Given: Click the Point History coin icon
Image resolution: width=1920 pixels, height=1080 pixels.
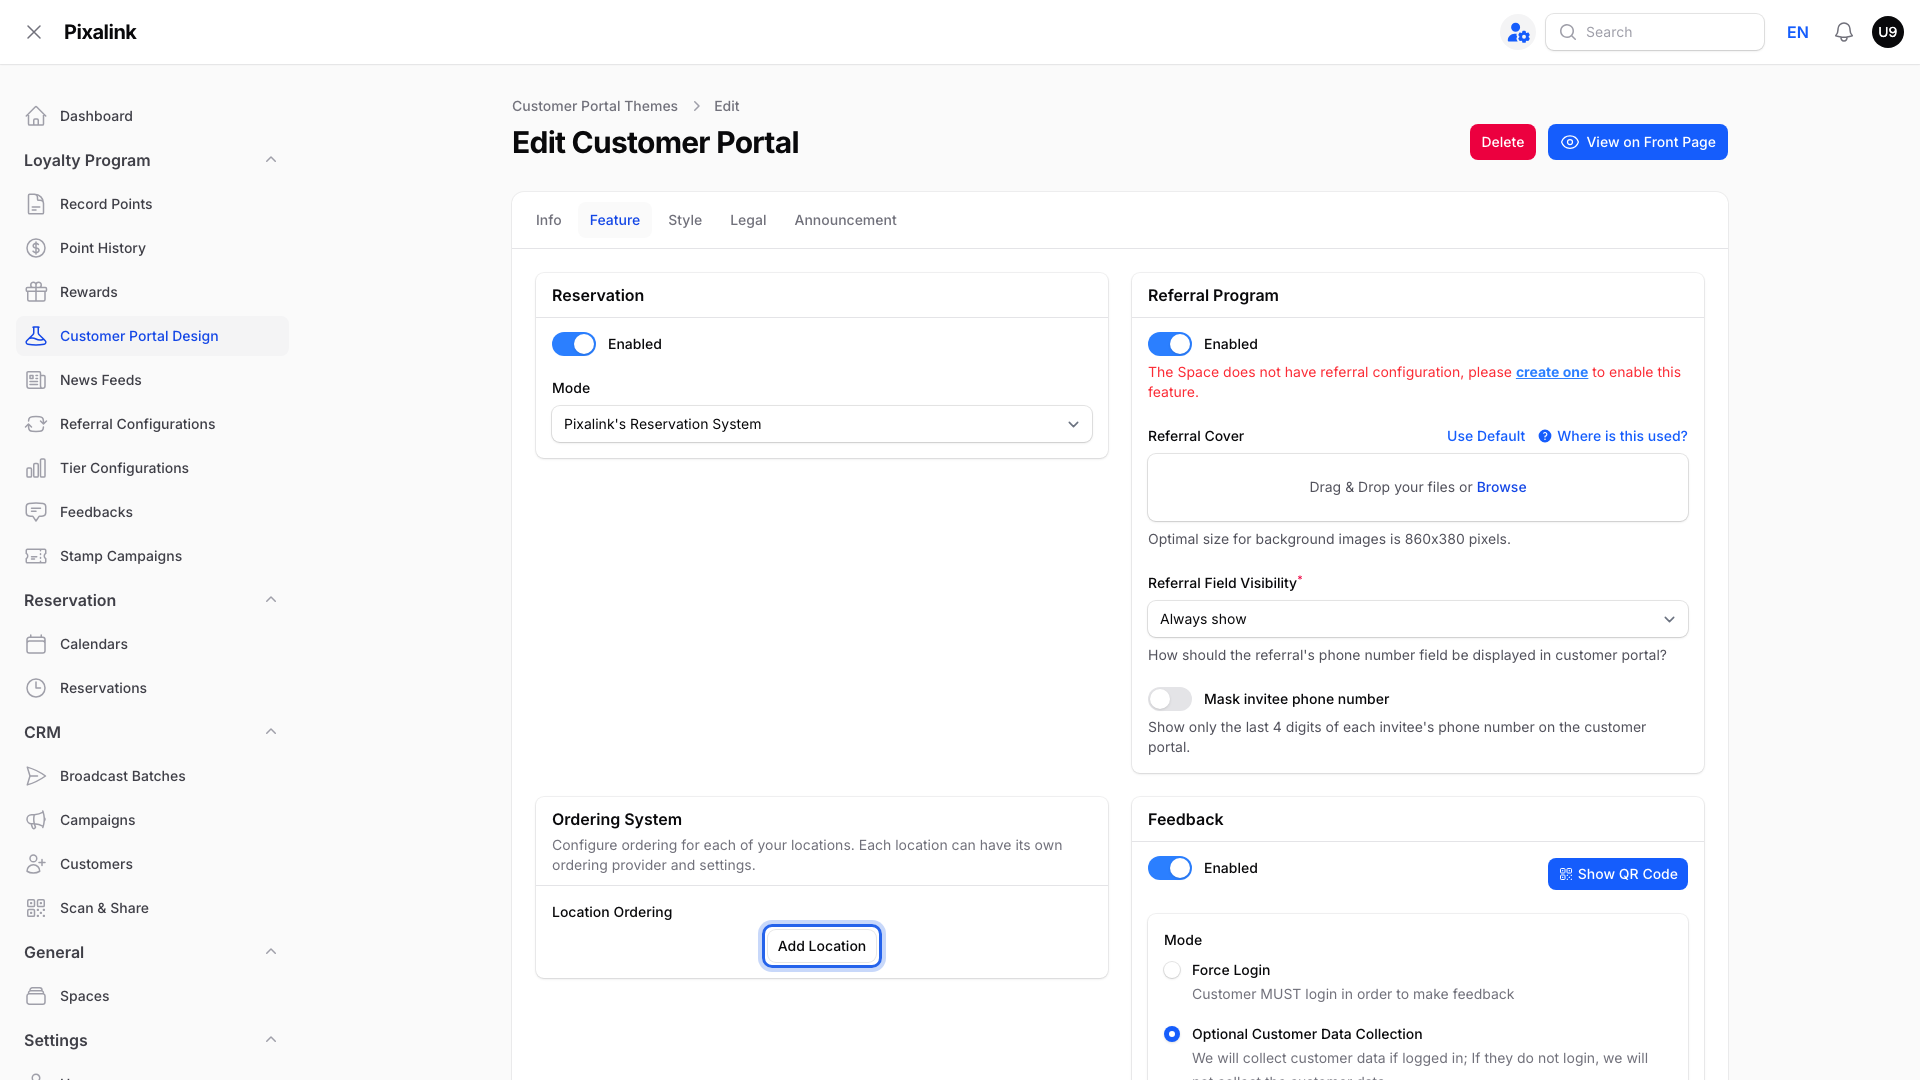Looking at the screenshot, I should point(36,248).
